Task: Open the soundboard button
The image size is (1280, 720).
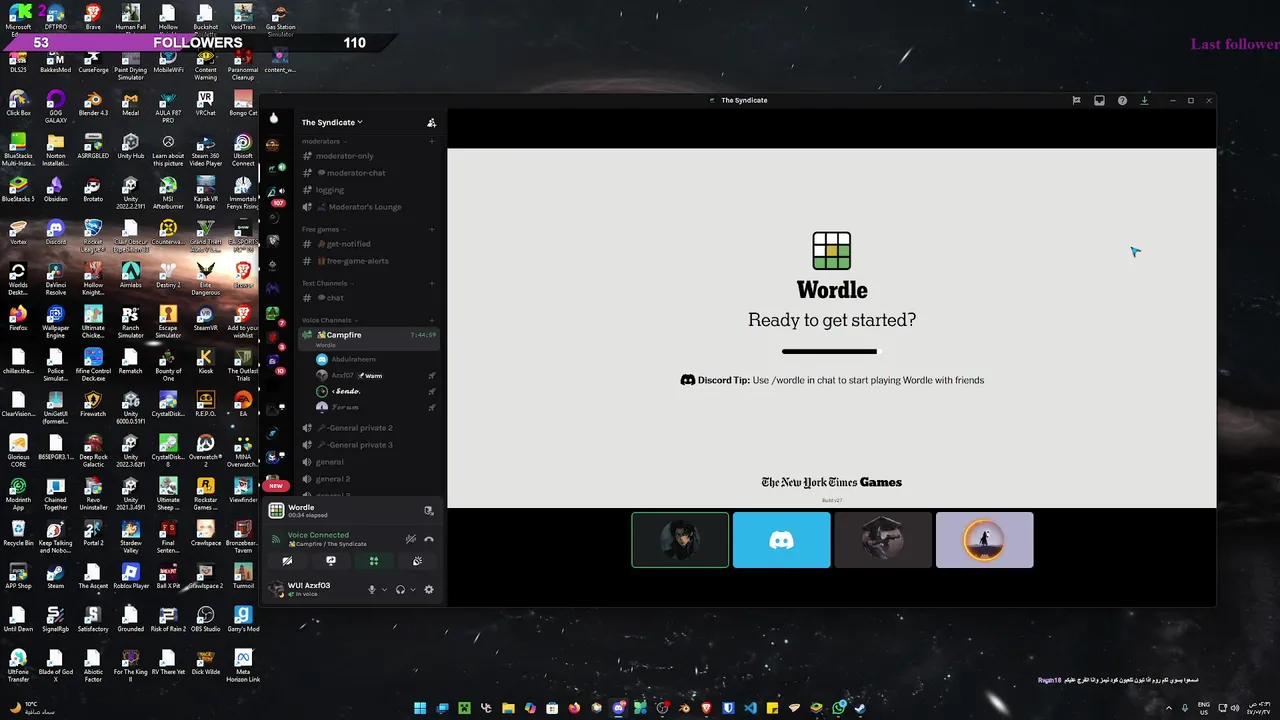Action: point(417,561)
